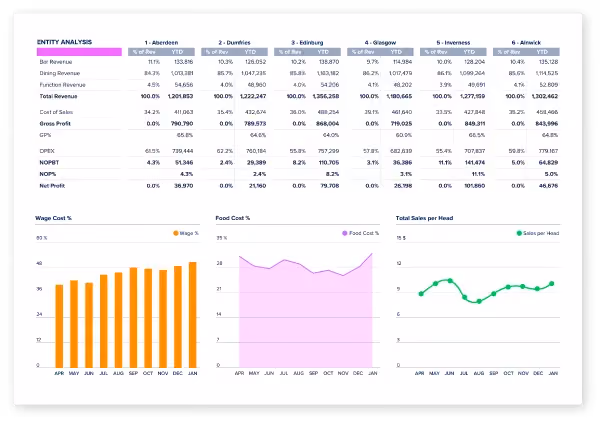Click the JAN label on Food Cost x-axis
600x423 pixels.
coord(372,373)
